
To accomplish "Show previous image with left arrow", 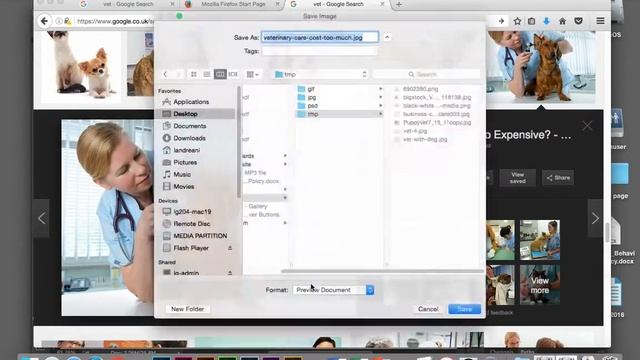I will [42, 218].
